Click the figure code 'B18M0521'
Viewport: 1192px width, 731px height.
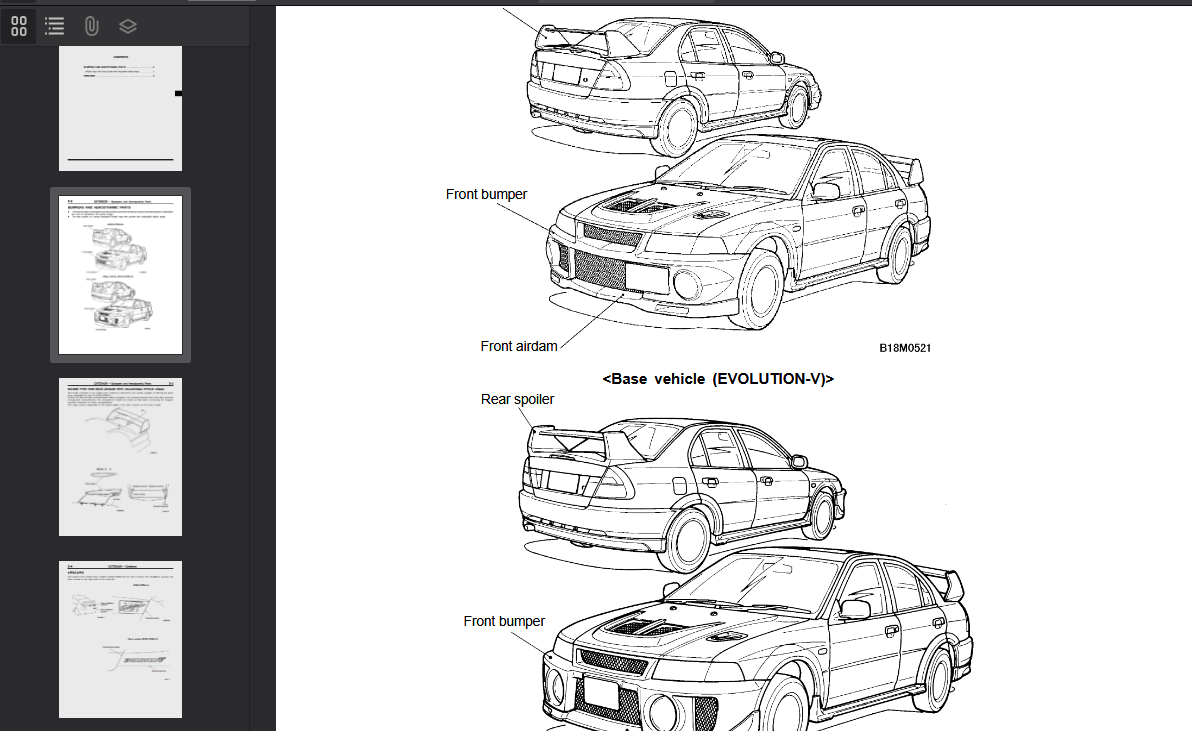(x=905, y=348)
